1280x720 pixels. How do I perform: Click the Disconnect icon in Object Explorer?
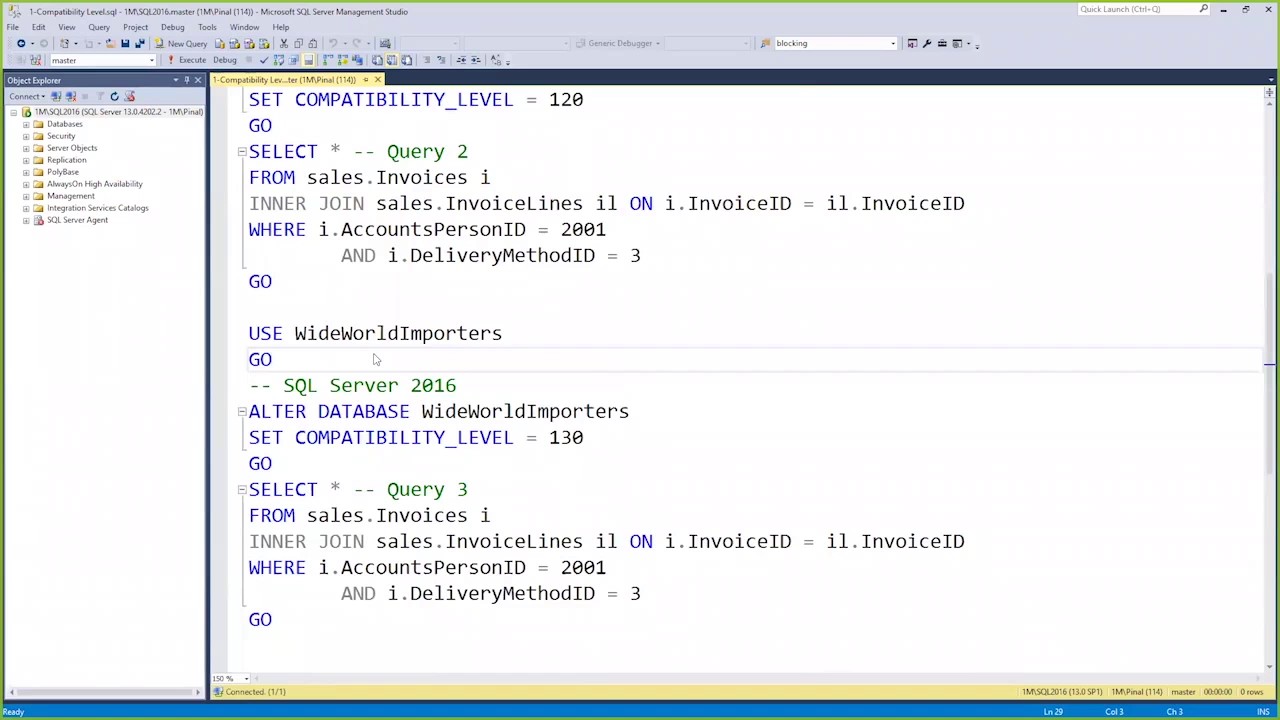[70, 96]
